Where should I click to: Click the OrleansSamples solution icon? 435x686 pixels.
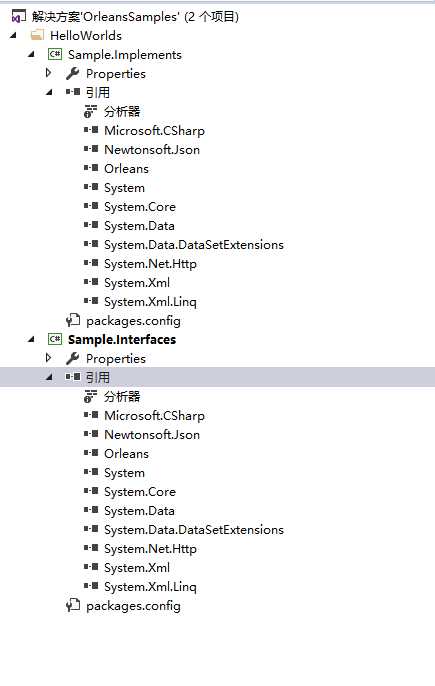tap(18, 17)
